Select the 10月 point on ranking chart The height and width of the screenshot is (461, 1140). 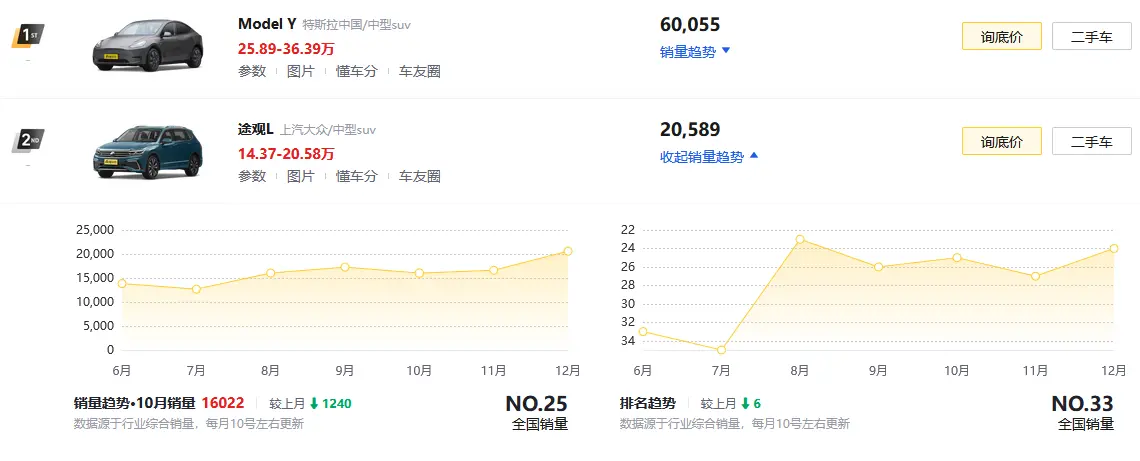pos(957,258)
